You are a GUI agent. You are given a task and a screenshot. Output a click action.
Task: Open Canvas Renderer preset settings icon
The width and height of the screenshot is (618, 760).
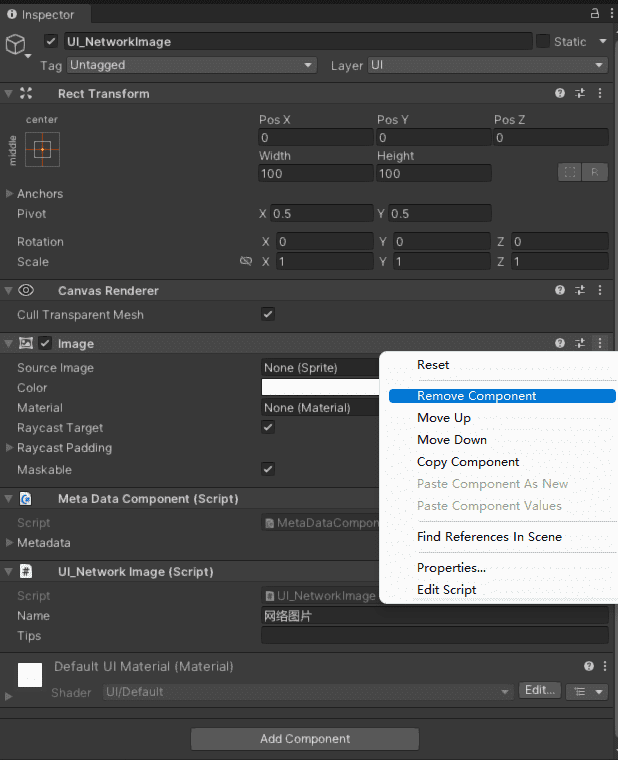click(x=580, y=290)
